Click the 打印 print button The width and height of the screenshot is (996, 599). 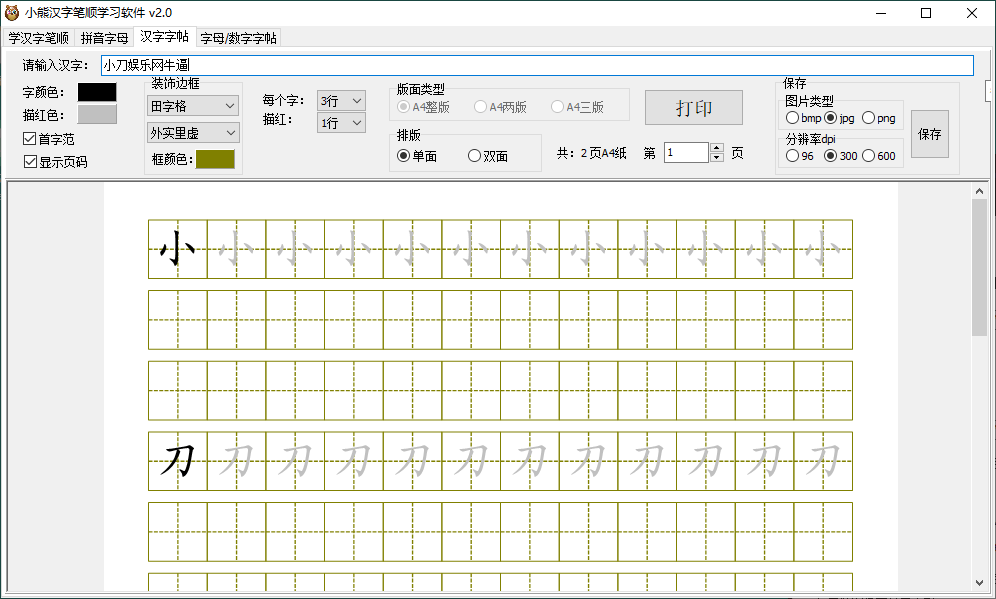[x=694, y=107]
